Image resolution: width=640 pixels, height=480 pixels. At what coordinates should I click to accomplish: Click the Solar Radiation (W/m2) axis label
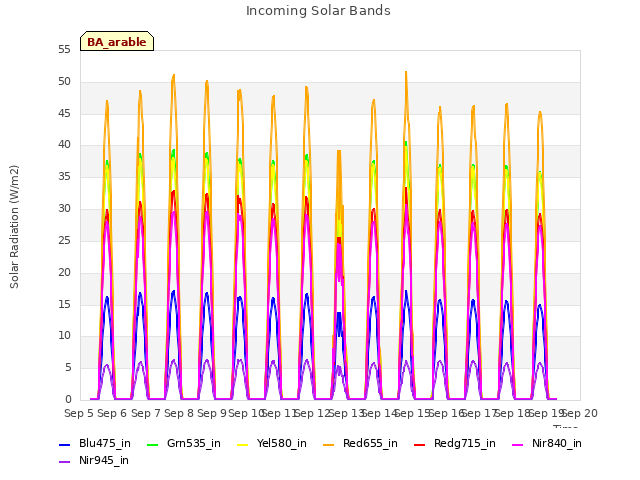pyautogui.click(x=14, y=227)
